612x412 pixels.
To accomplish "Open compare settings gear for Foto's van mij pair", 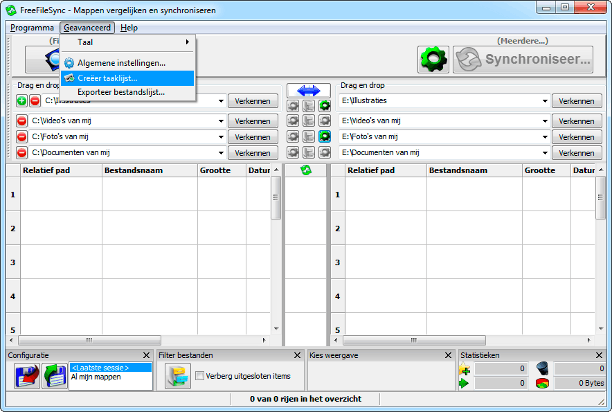I will click(x=293, y=137).
